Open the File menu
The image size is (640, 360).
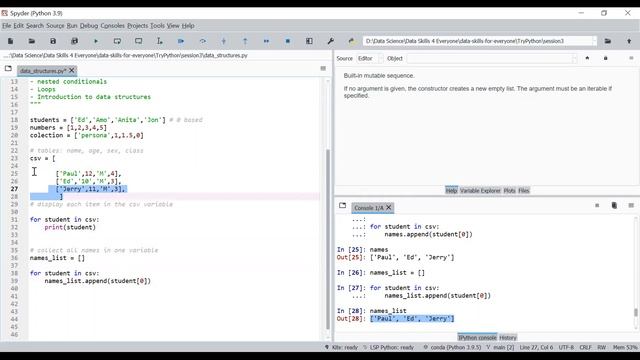[x=7, y=26]
